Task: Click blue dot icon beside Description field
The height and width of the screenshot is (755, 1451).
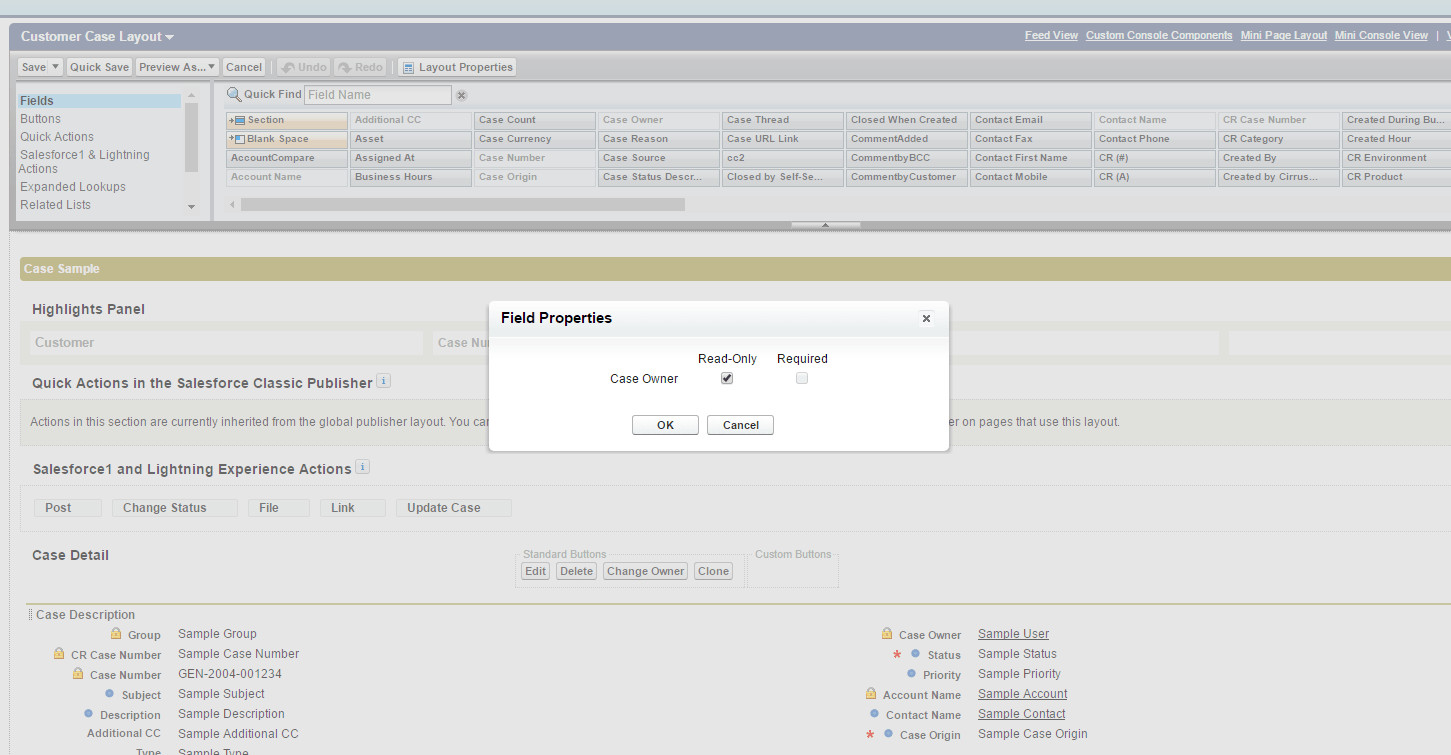Action: point(88,713)
